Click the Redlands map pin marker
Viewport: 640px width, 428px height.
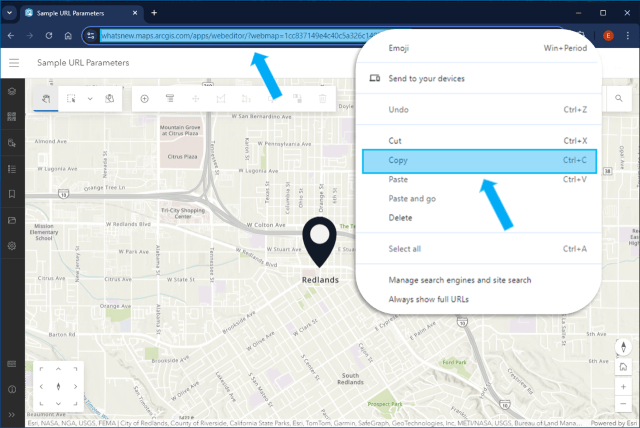pos(319,242)
